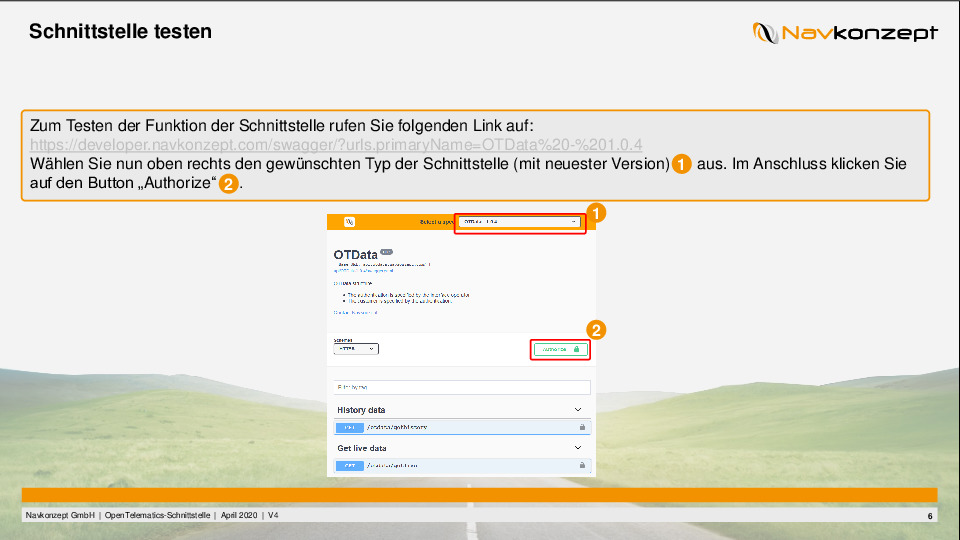Click the Filter by tag input field
The width and height of the screenshot is (960, 540).
(462, 387)
